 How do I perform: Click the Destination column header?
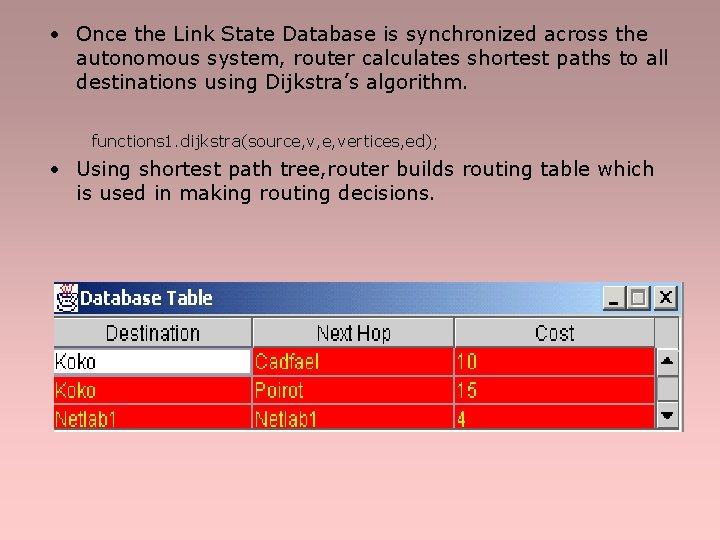click(x=153, y=333)
